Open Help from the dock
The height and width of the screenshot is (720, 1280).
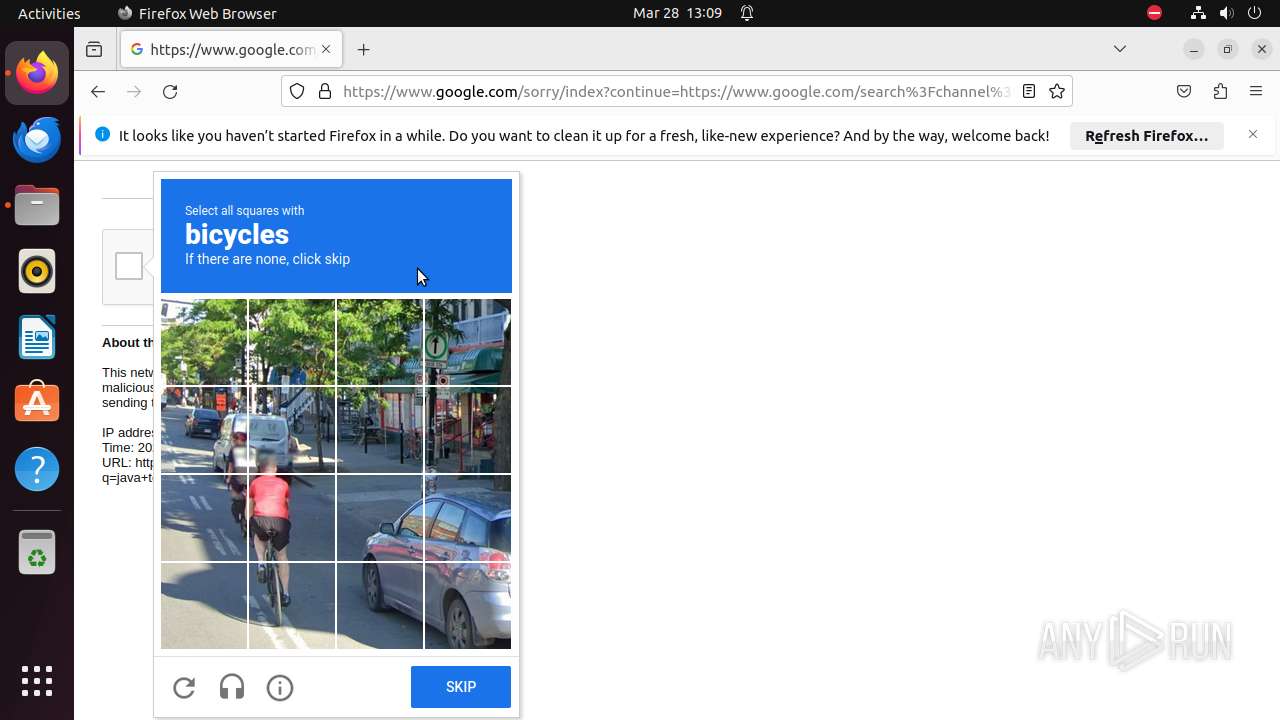pyautogui.click(x=37, y=469)
